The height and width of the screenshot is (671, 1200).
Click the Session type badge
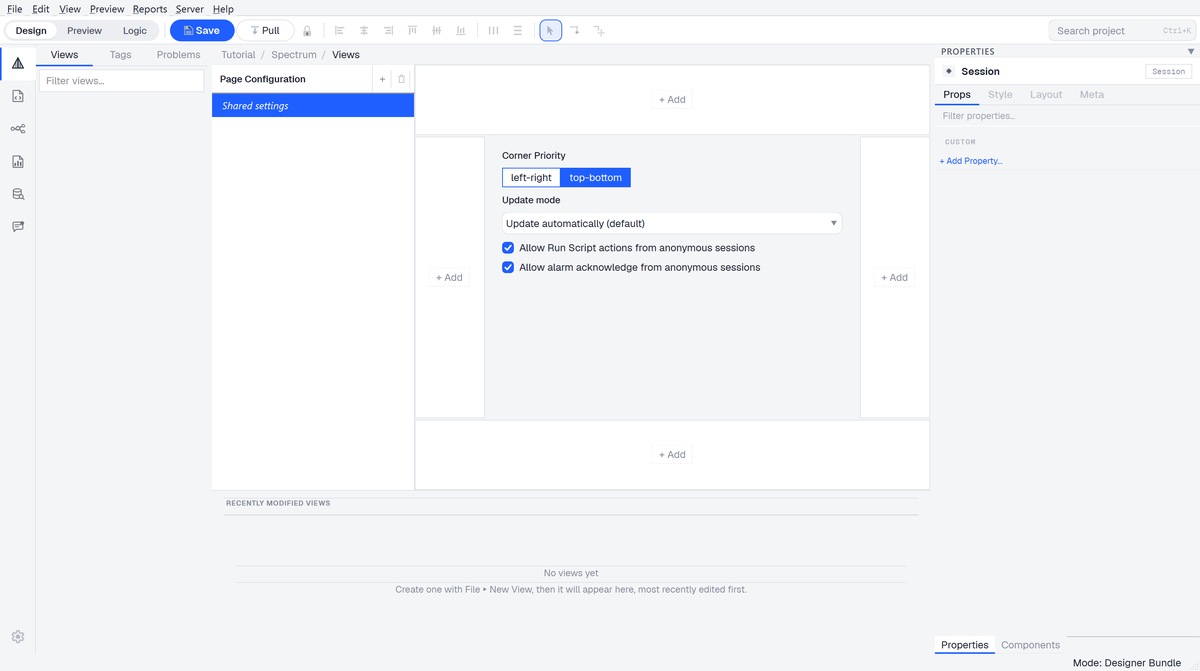(1168, 71)
